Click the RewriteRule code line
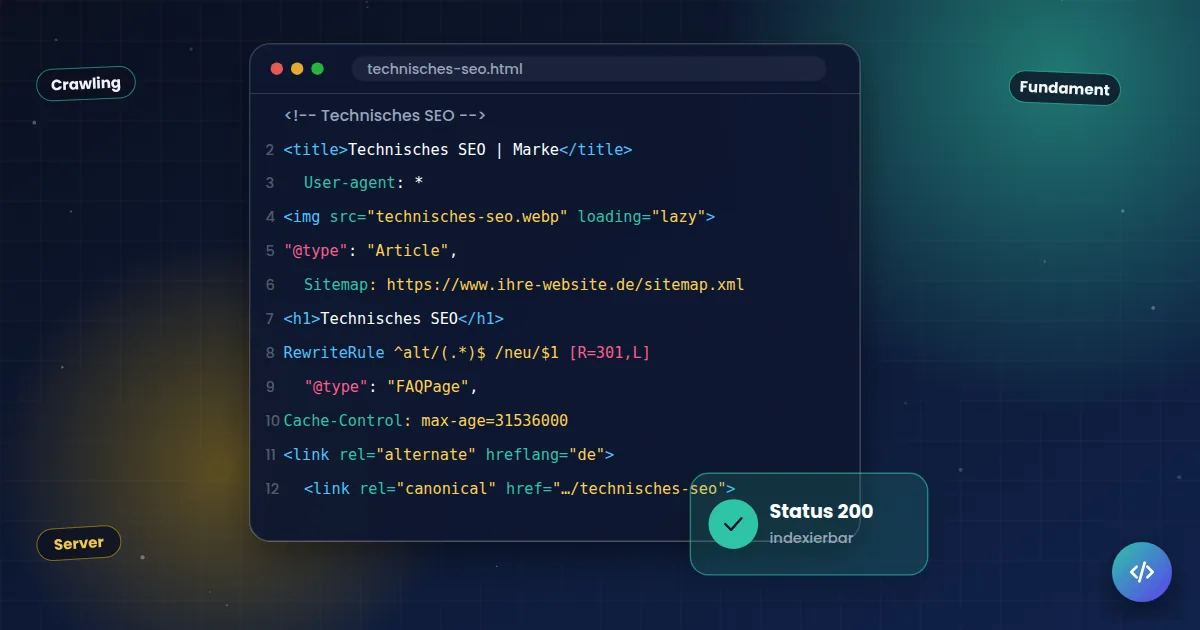This screenshot has width=1200, height=630. (467, 353)
